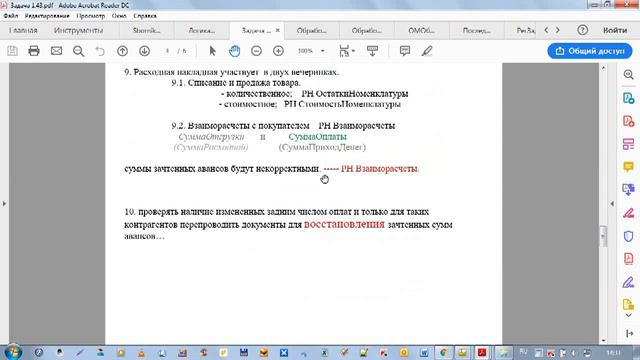Open the Windows Start button
The image size is (640, 360).
pyautogui.click(x=12, y=352)
